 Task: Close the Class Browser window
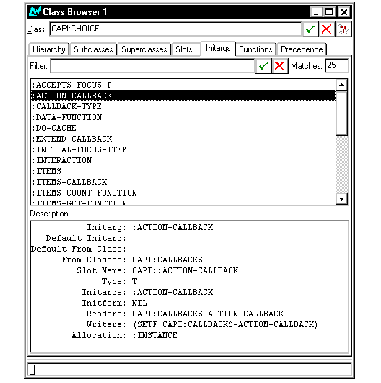344,12
